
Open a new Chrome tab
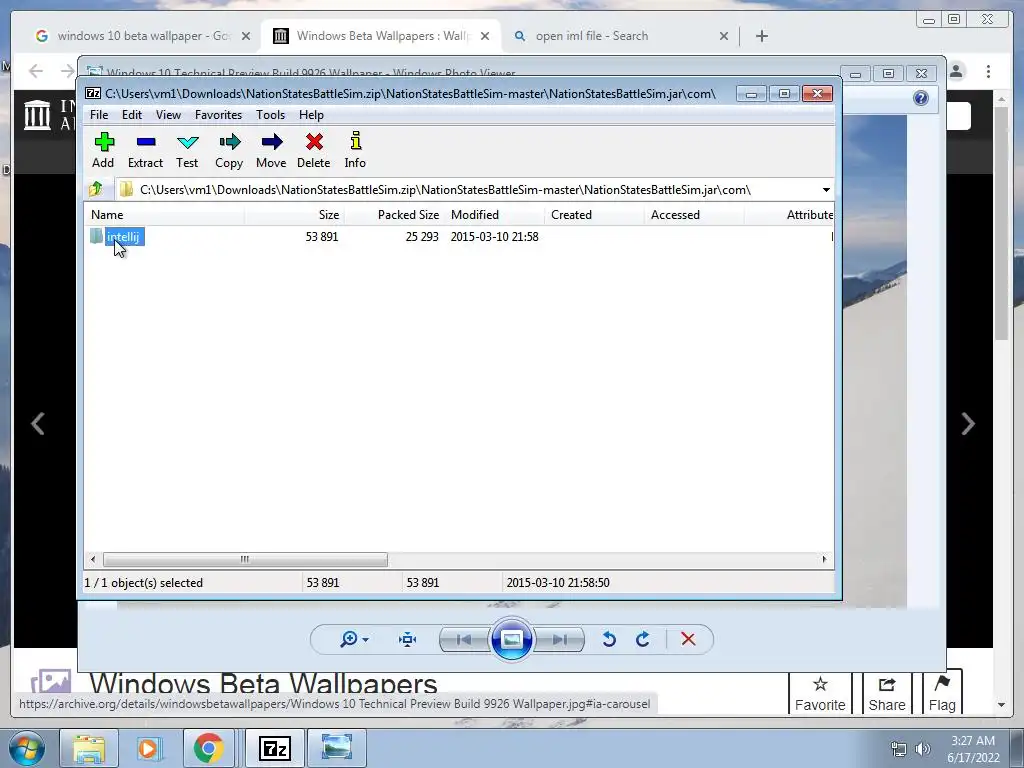click(761, 36)
